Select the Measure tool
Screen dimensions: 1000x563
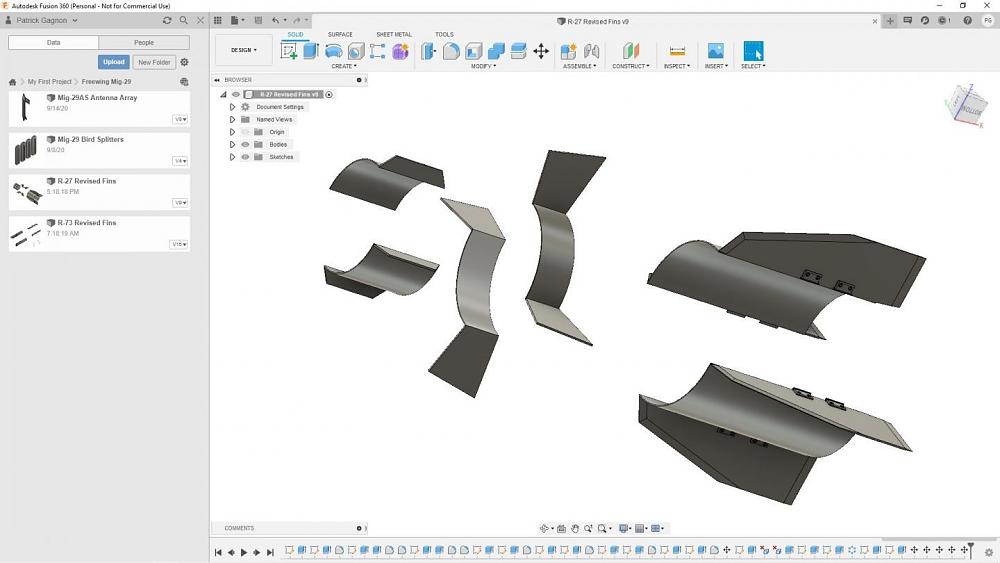(677, 51)
